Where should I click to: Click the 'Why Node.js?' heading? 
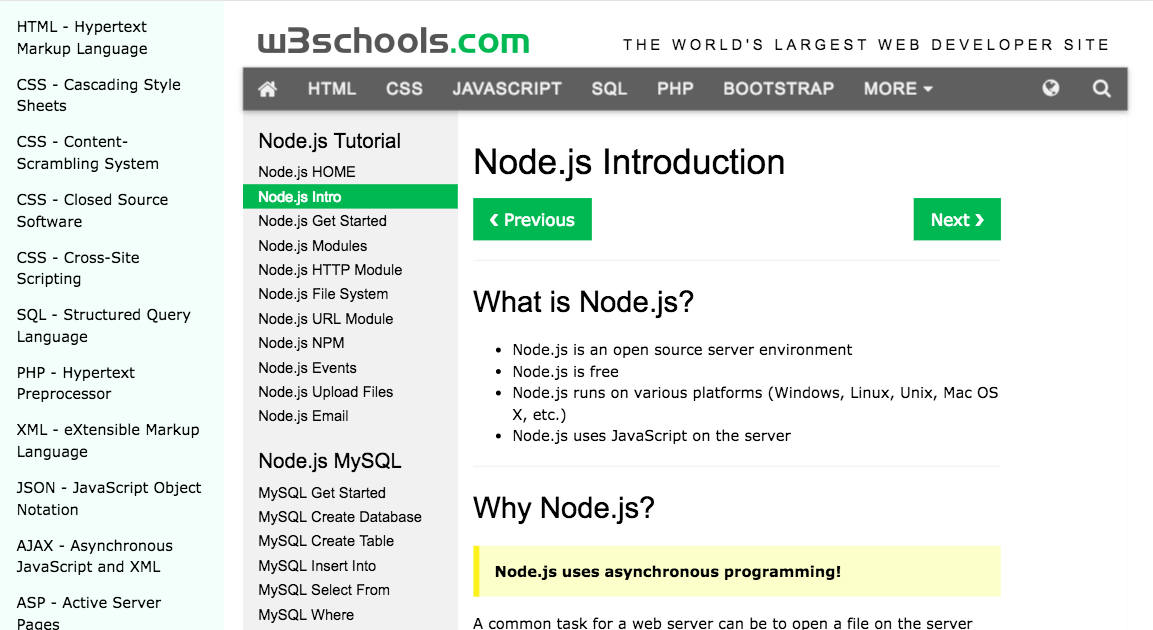563,508
